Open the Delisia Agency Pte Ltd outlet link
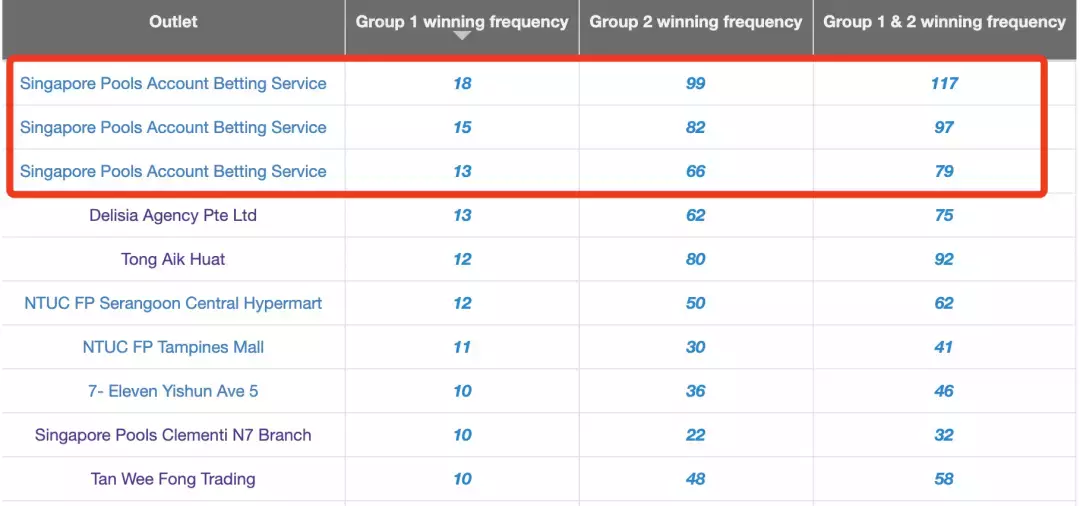1080x506 pixels. coord(173,215)
